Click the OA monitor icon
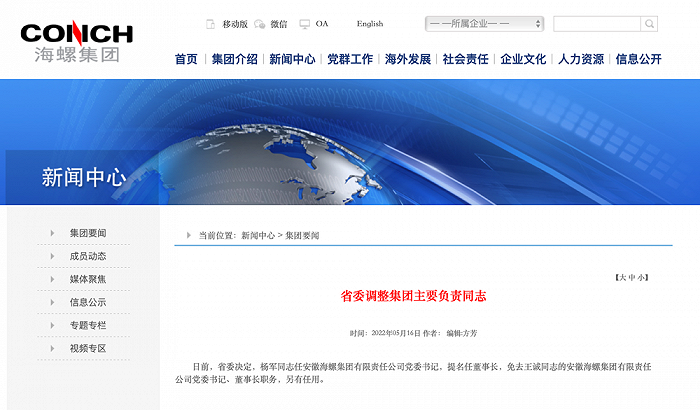The width and height of the screenshot is (700, 410). [305, 23]
